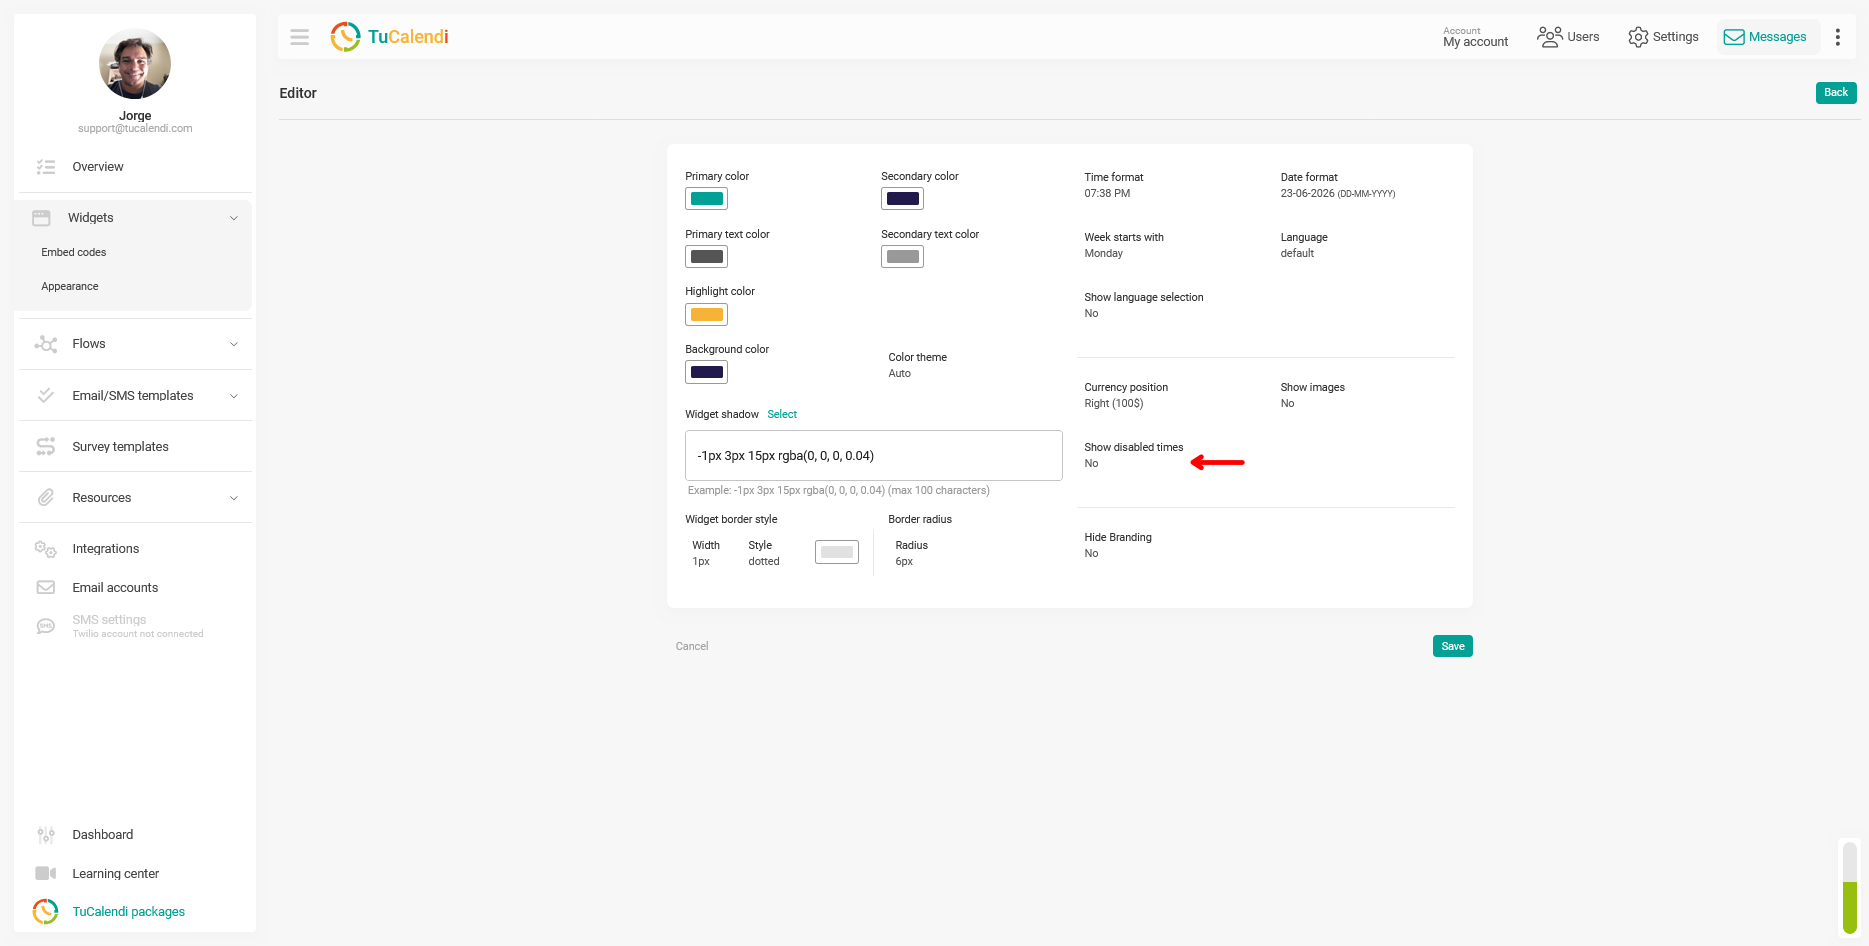
Task: Open Email accounts menu item
Action: click(115, 588)
